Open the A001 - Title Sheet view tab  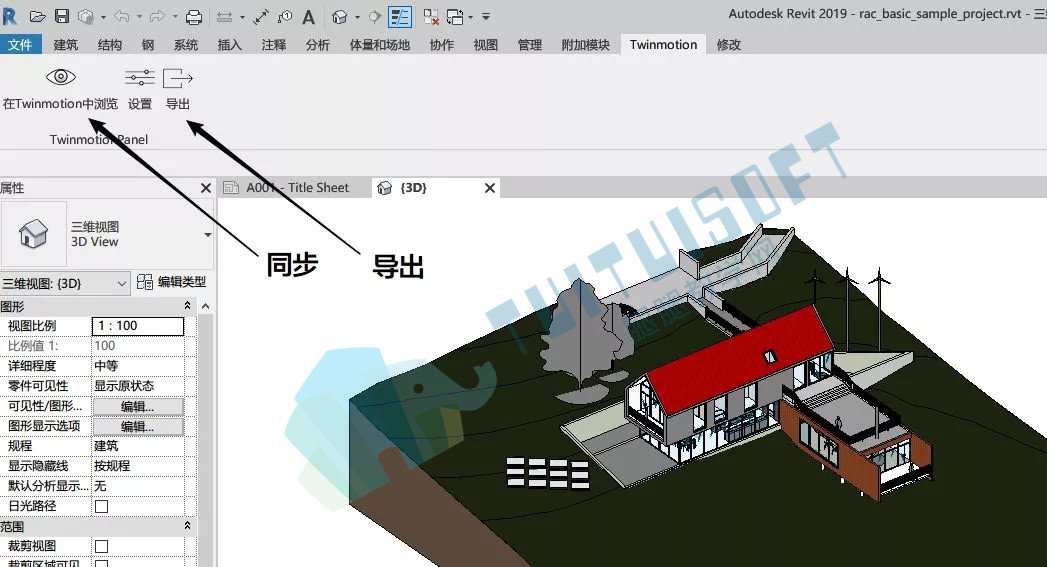[297, 188]
